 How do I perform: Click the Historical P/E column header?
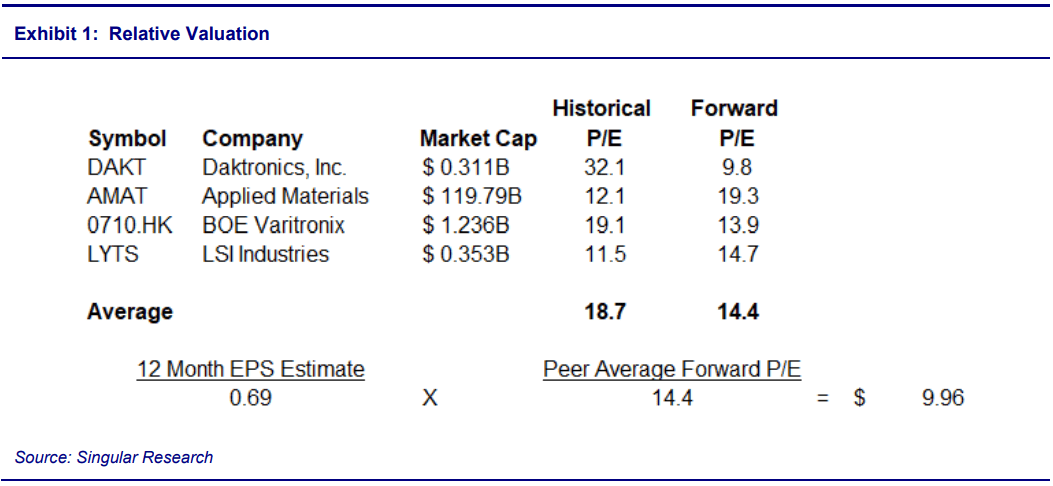point(601,123)
